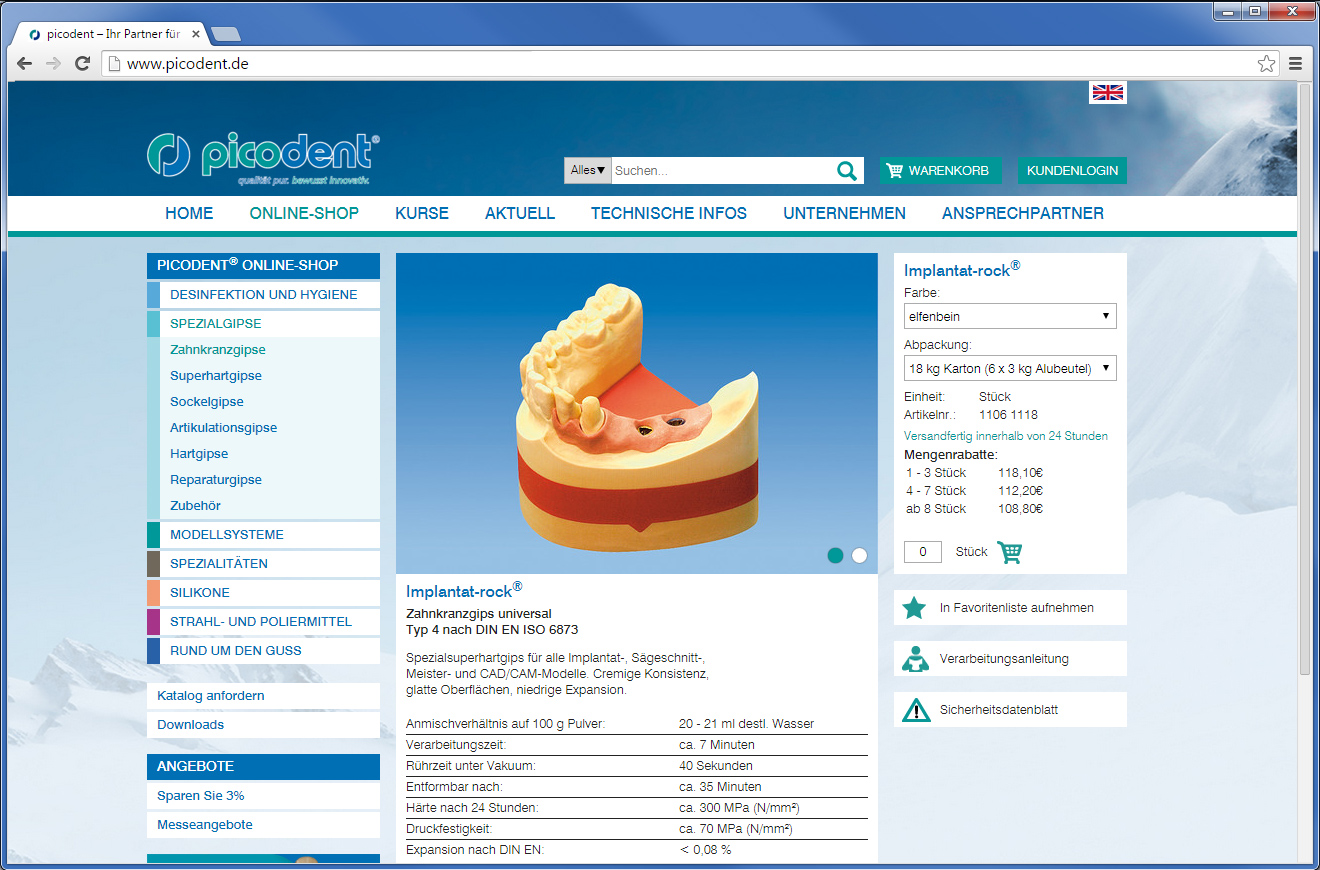Click the Versandfertig innerhalb von 24 Stunden text
Screen dimensions: 1320x870
click(x=1006, y=436)
